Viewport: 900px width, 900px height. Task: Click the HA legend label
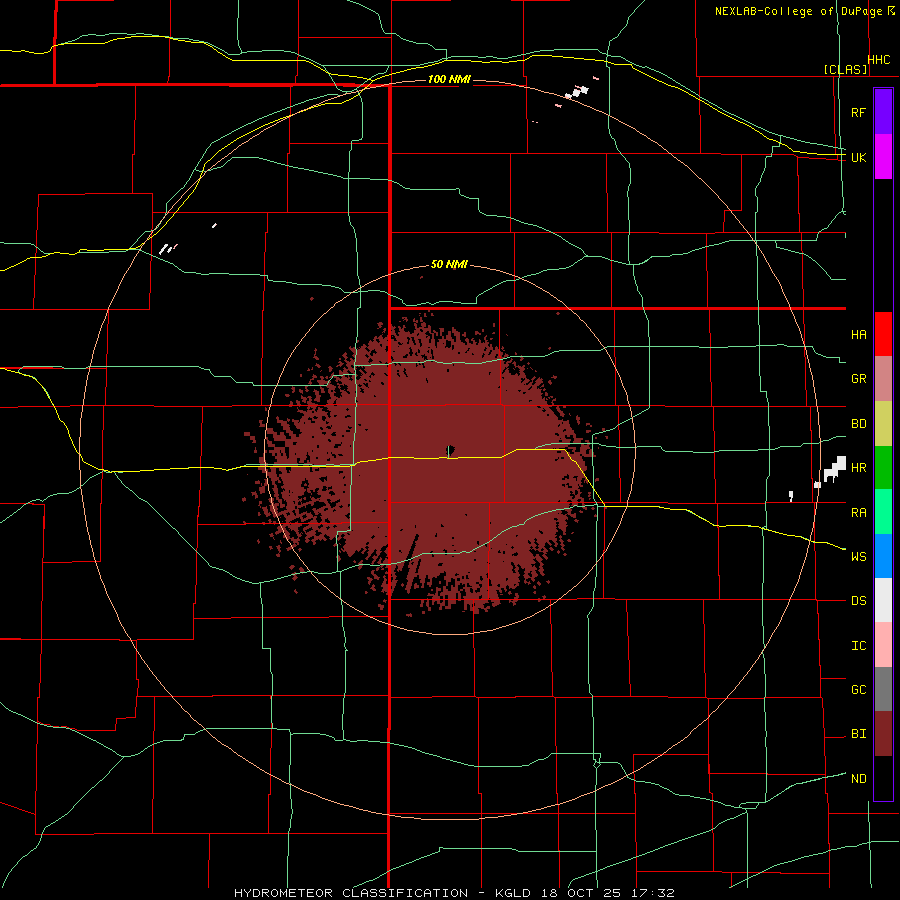tap(858, 334)
